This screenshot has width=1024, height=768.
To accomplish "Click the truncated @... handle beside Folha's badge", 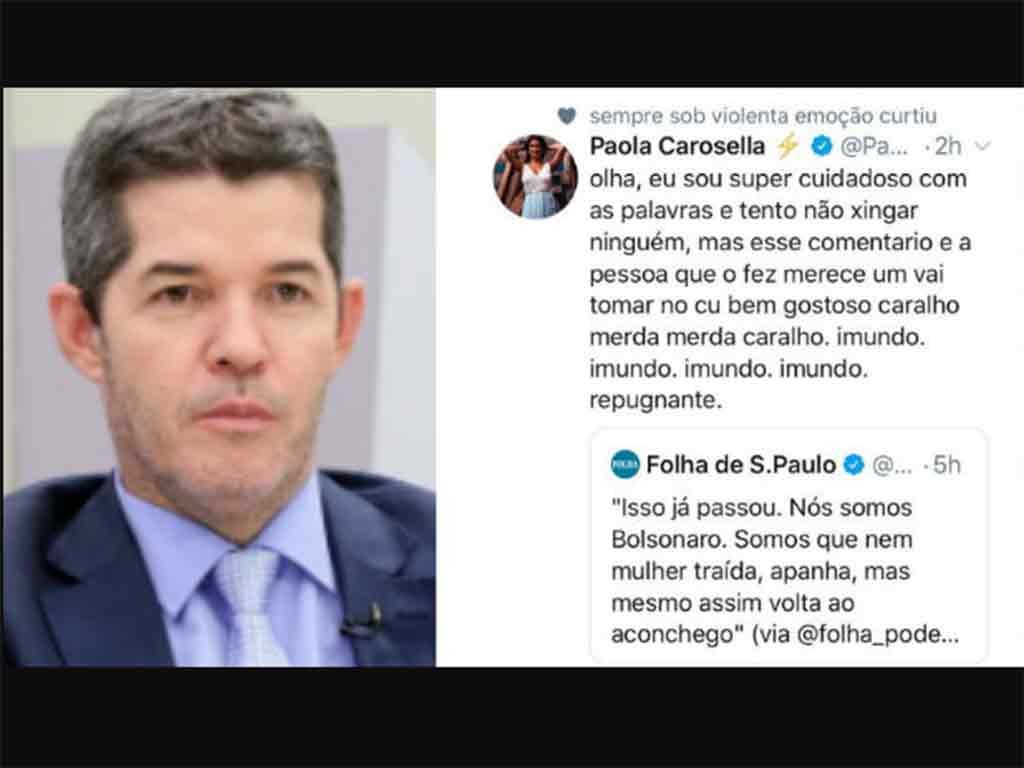I will 892,466.
